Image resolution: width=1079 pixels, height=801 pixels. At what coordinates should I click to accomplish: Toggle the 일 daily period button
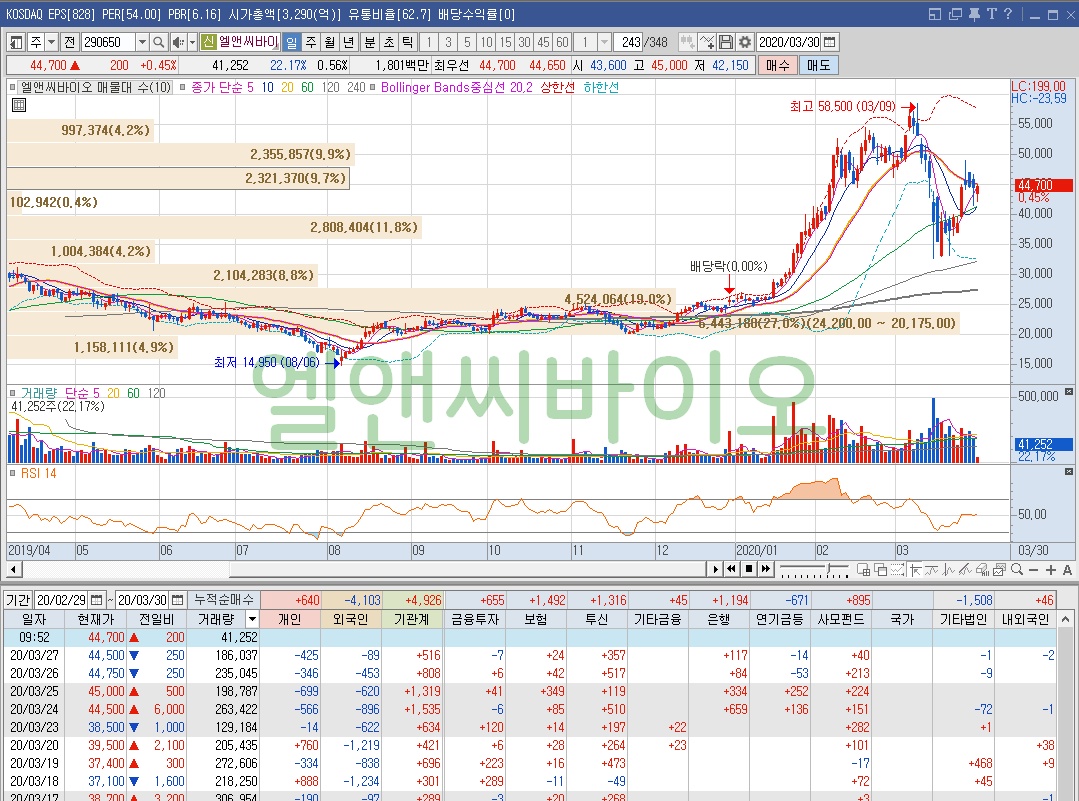click(292, 43)
